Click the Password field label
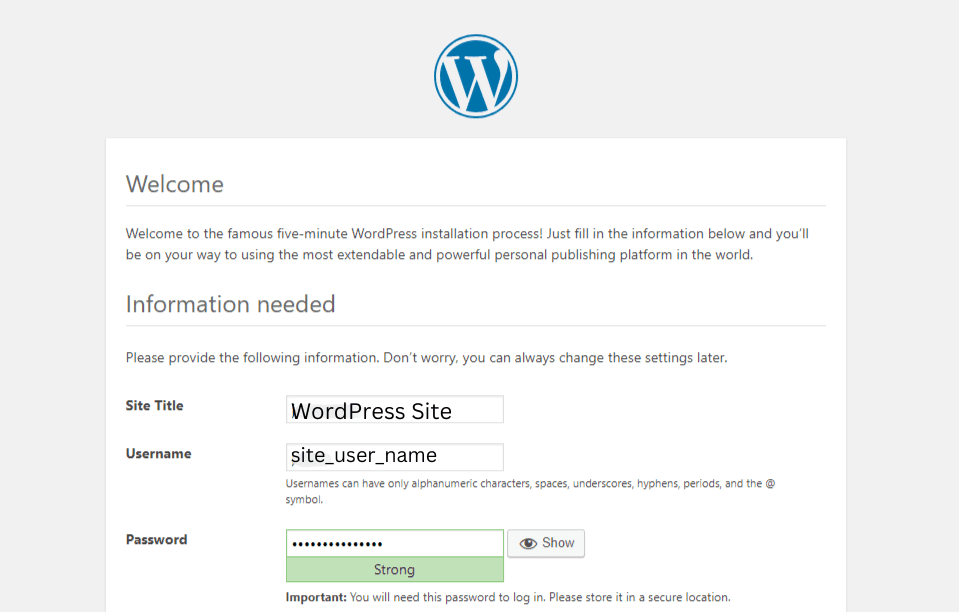 156,539
